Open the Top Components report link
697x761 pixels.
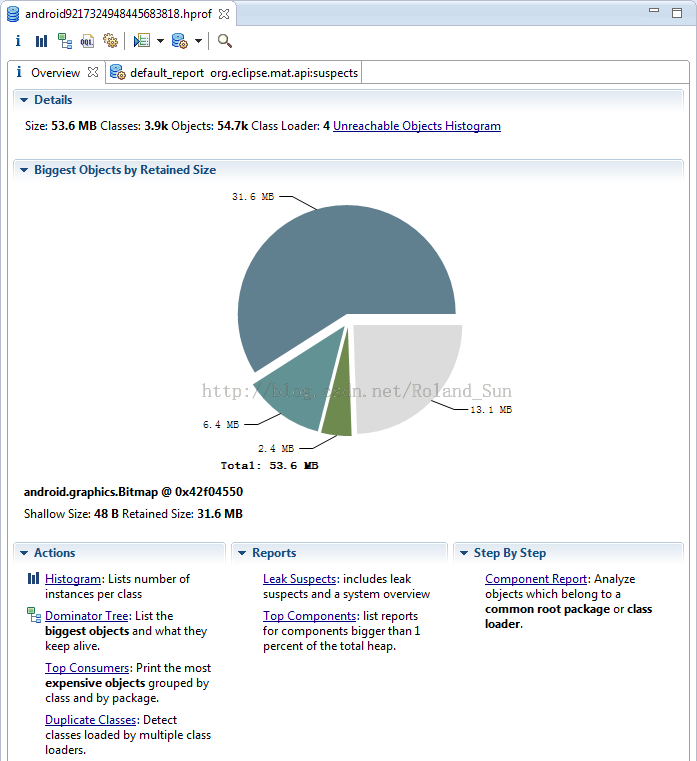click(x=310, y=616)
